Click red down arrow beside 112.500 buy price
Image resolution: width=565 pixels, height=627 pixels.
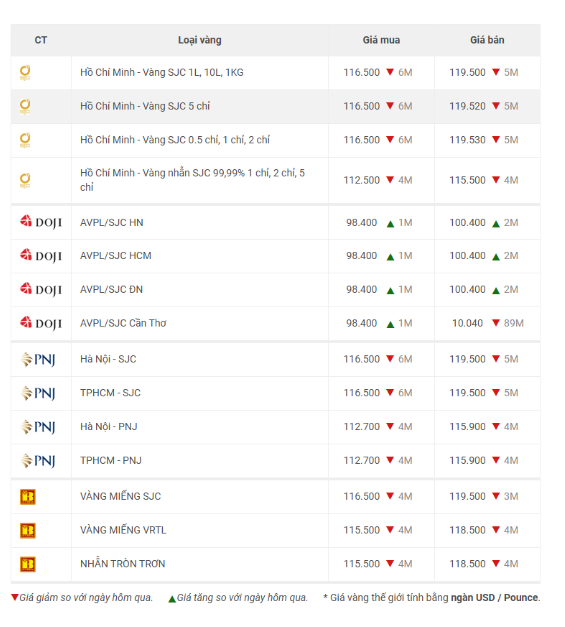point(390,180)
